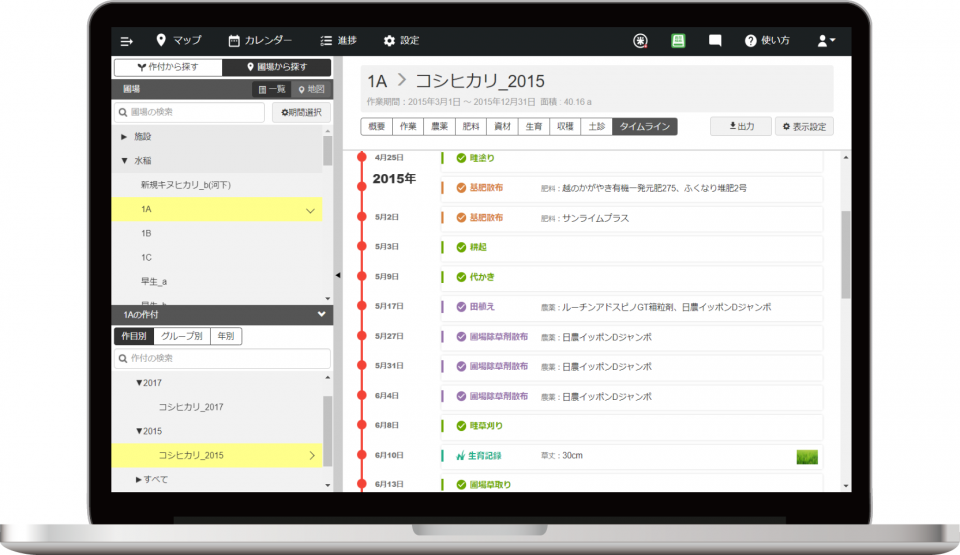Image resolution: width=960 pixels, height=555 pixels.
Task: Open 設定 via the gear icon
Action: pos(390,41)
